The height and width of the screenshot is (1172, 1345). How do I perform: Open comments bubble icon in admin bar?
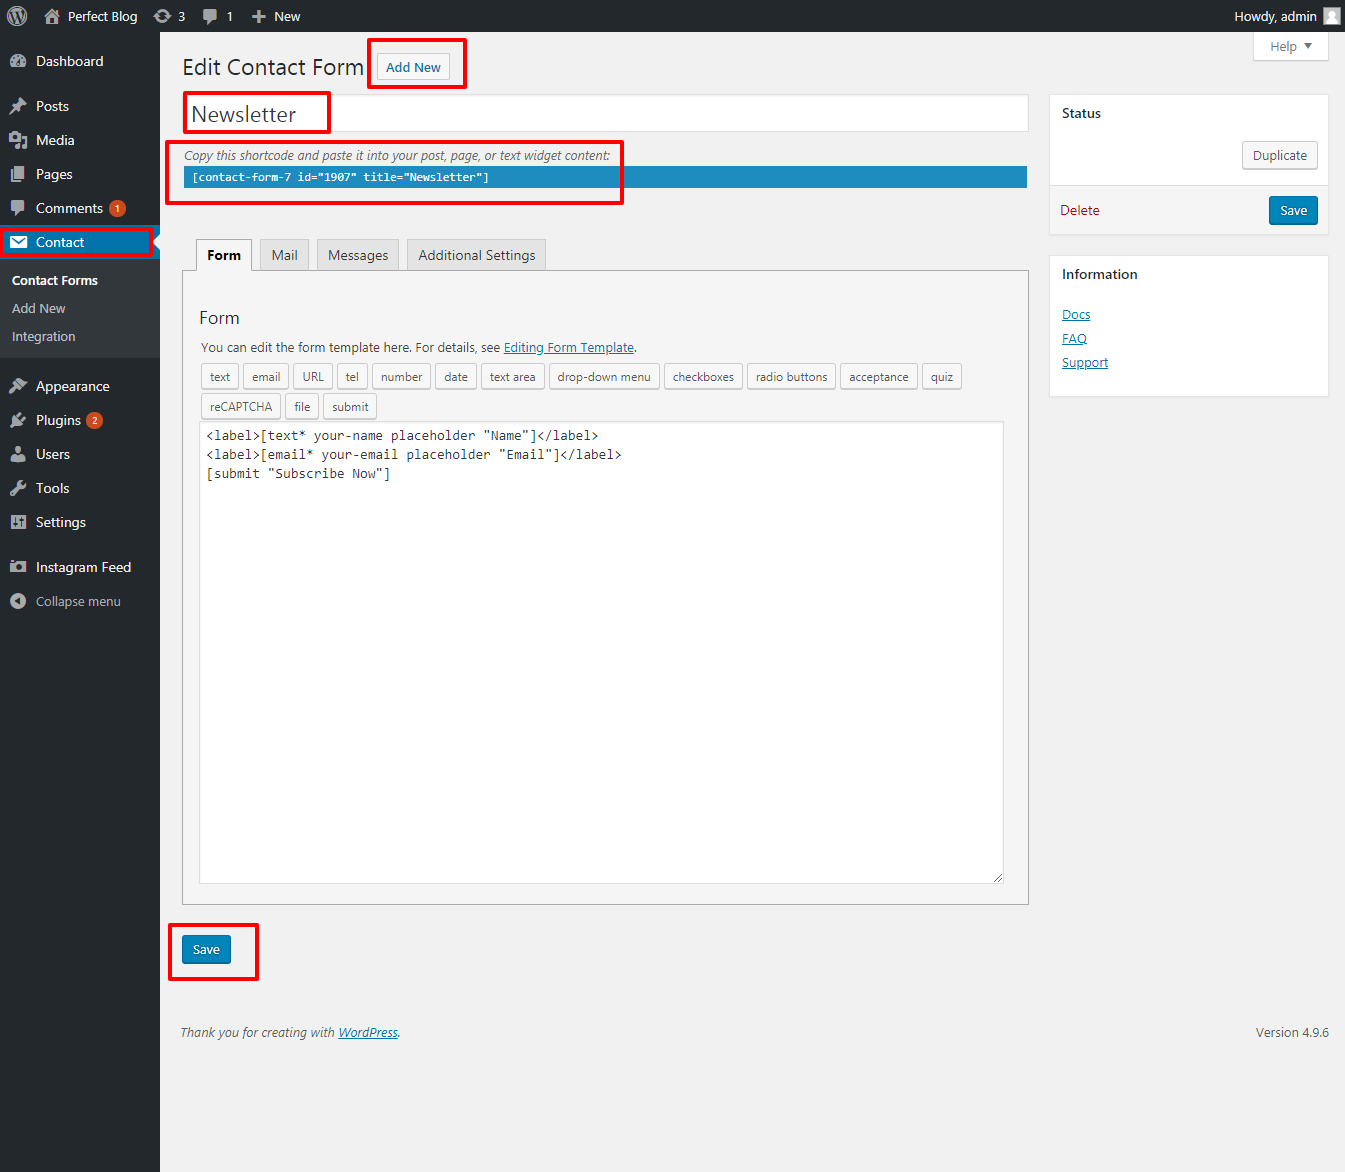pyautogui.click(x=210, y=16)
